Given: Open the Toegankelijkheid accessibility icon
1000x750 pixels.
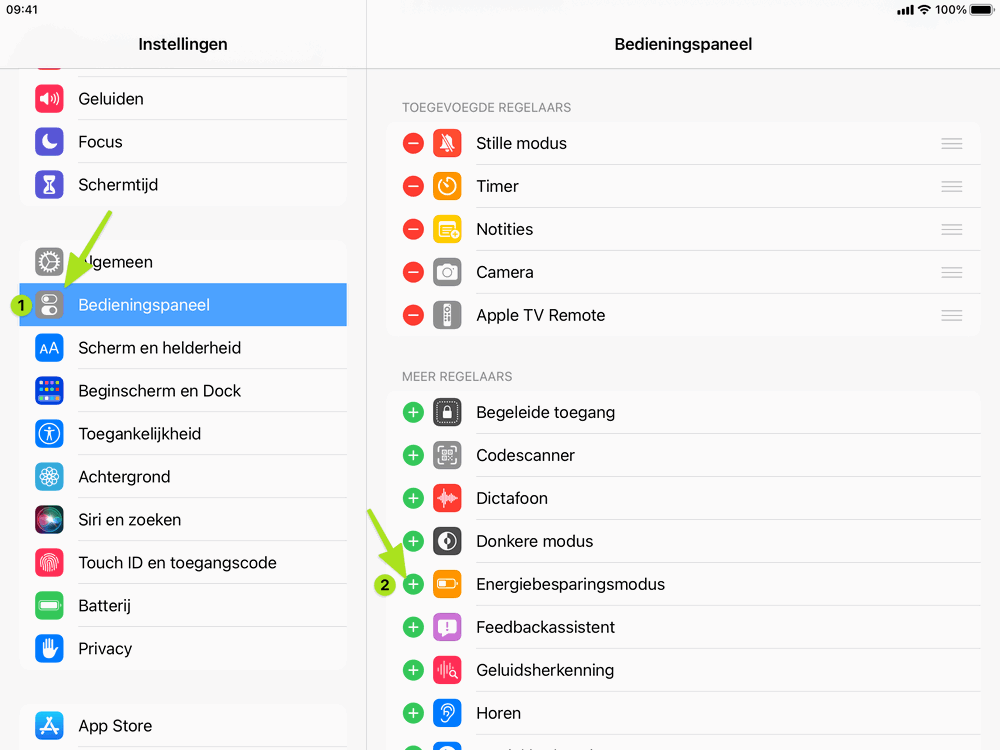Looking at the screenshot, I should click(49, 434).
